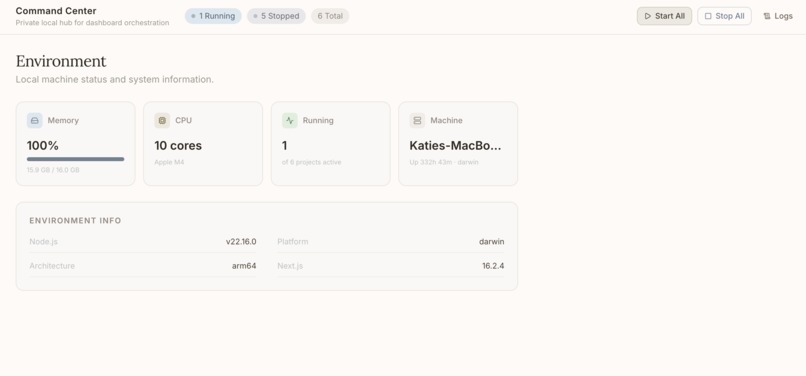
Task: Click the CPU card title
Action: (184, 120)
